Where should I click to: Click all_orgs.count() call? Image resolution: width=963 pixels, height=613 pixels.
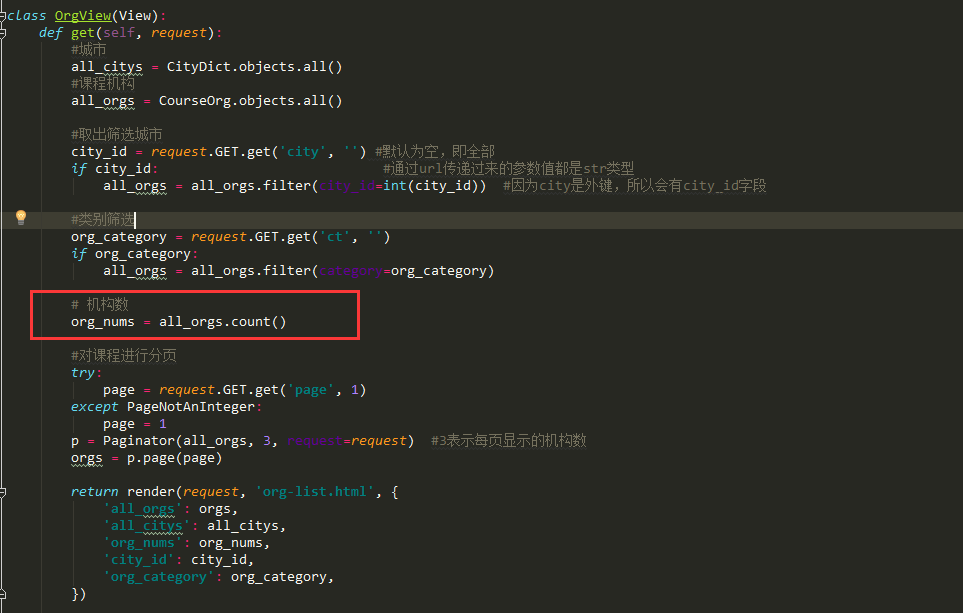(x=222, y=322)
